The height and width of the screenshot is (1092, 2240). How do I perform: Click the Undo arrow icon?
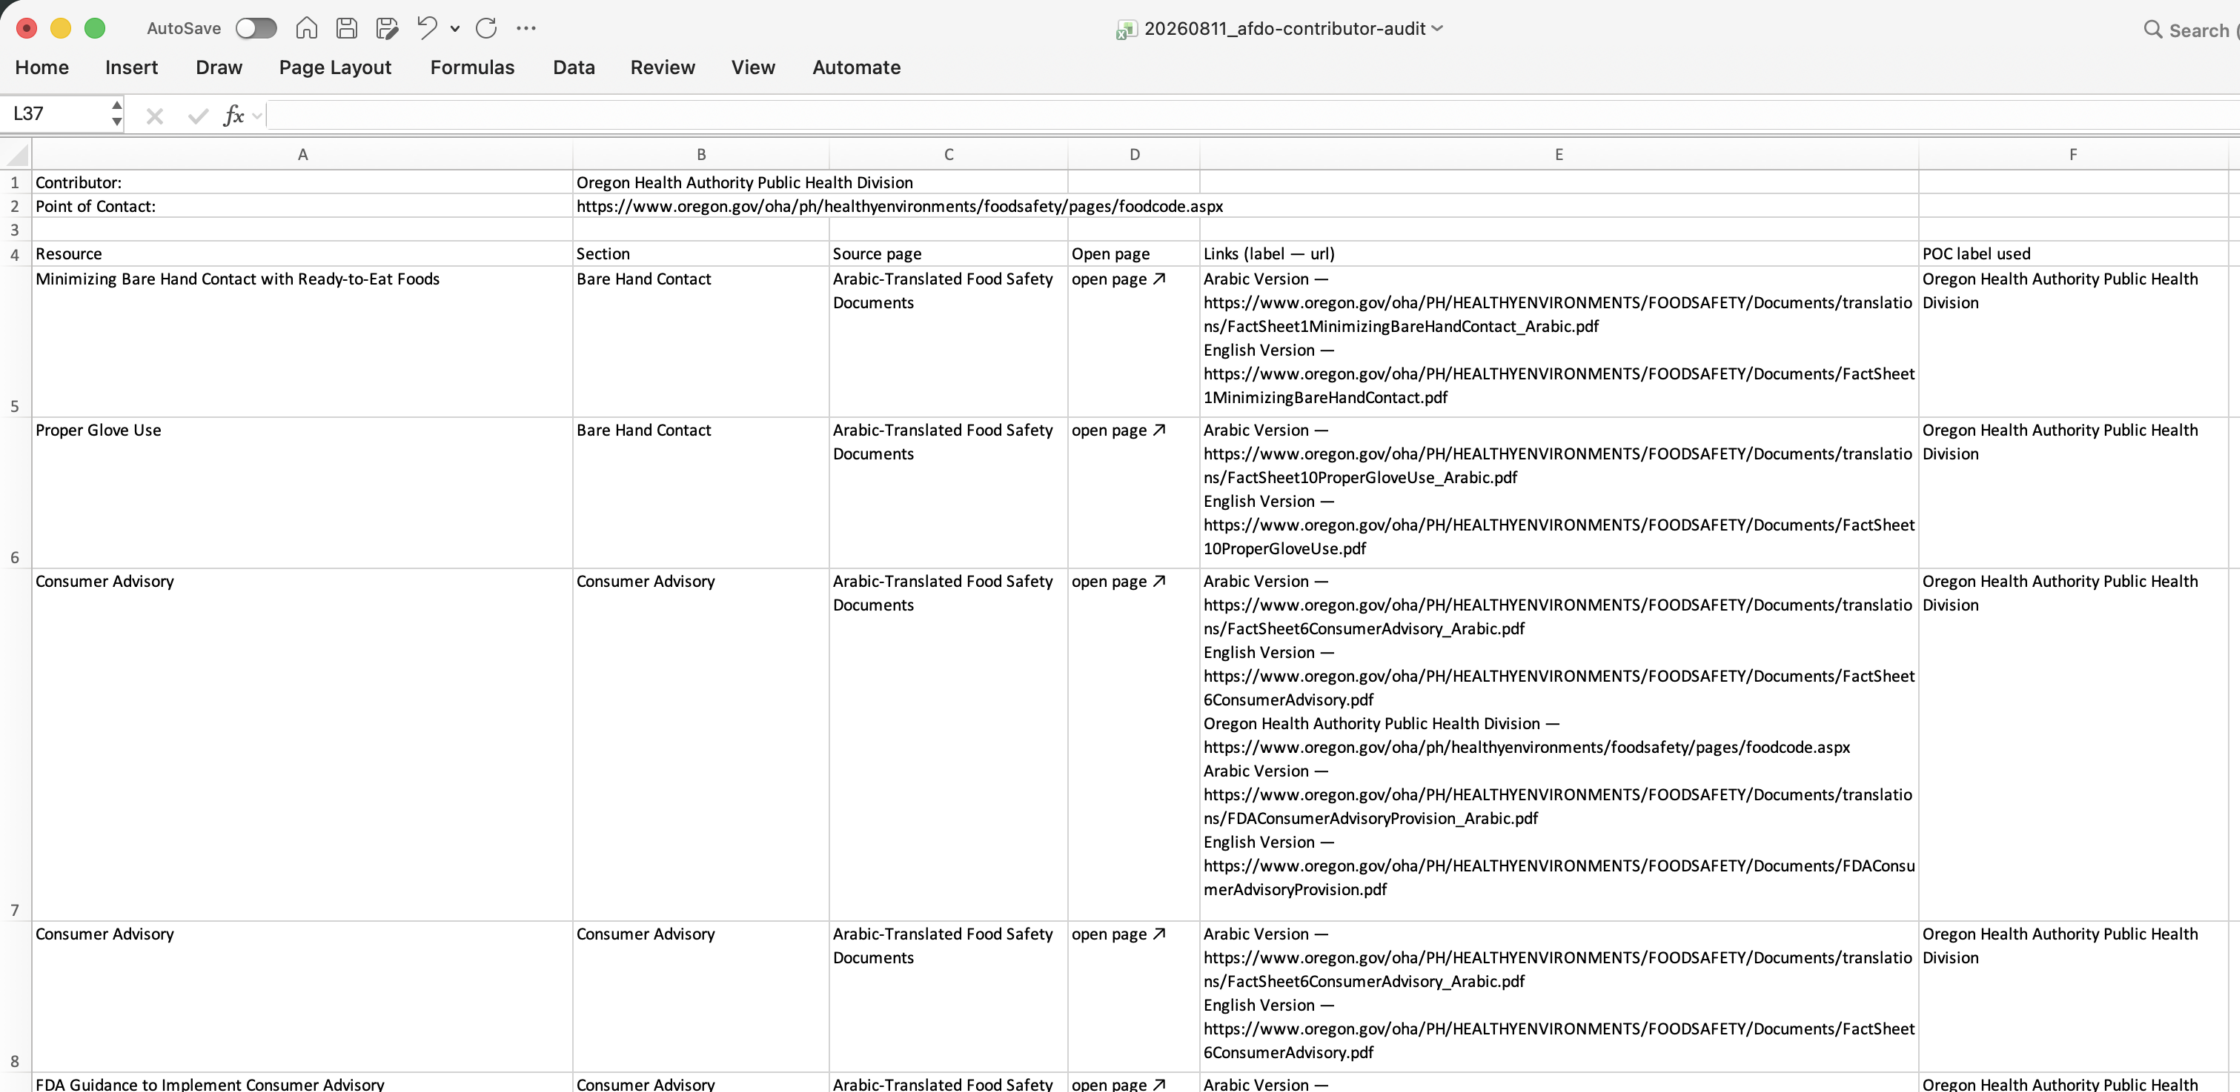pyautogui.click(x=427, y=28)
